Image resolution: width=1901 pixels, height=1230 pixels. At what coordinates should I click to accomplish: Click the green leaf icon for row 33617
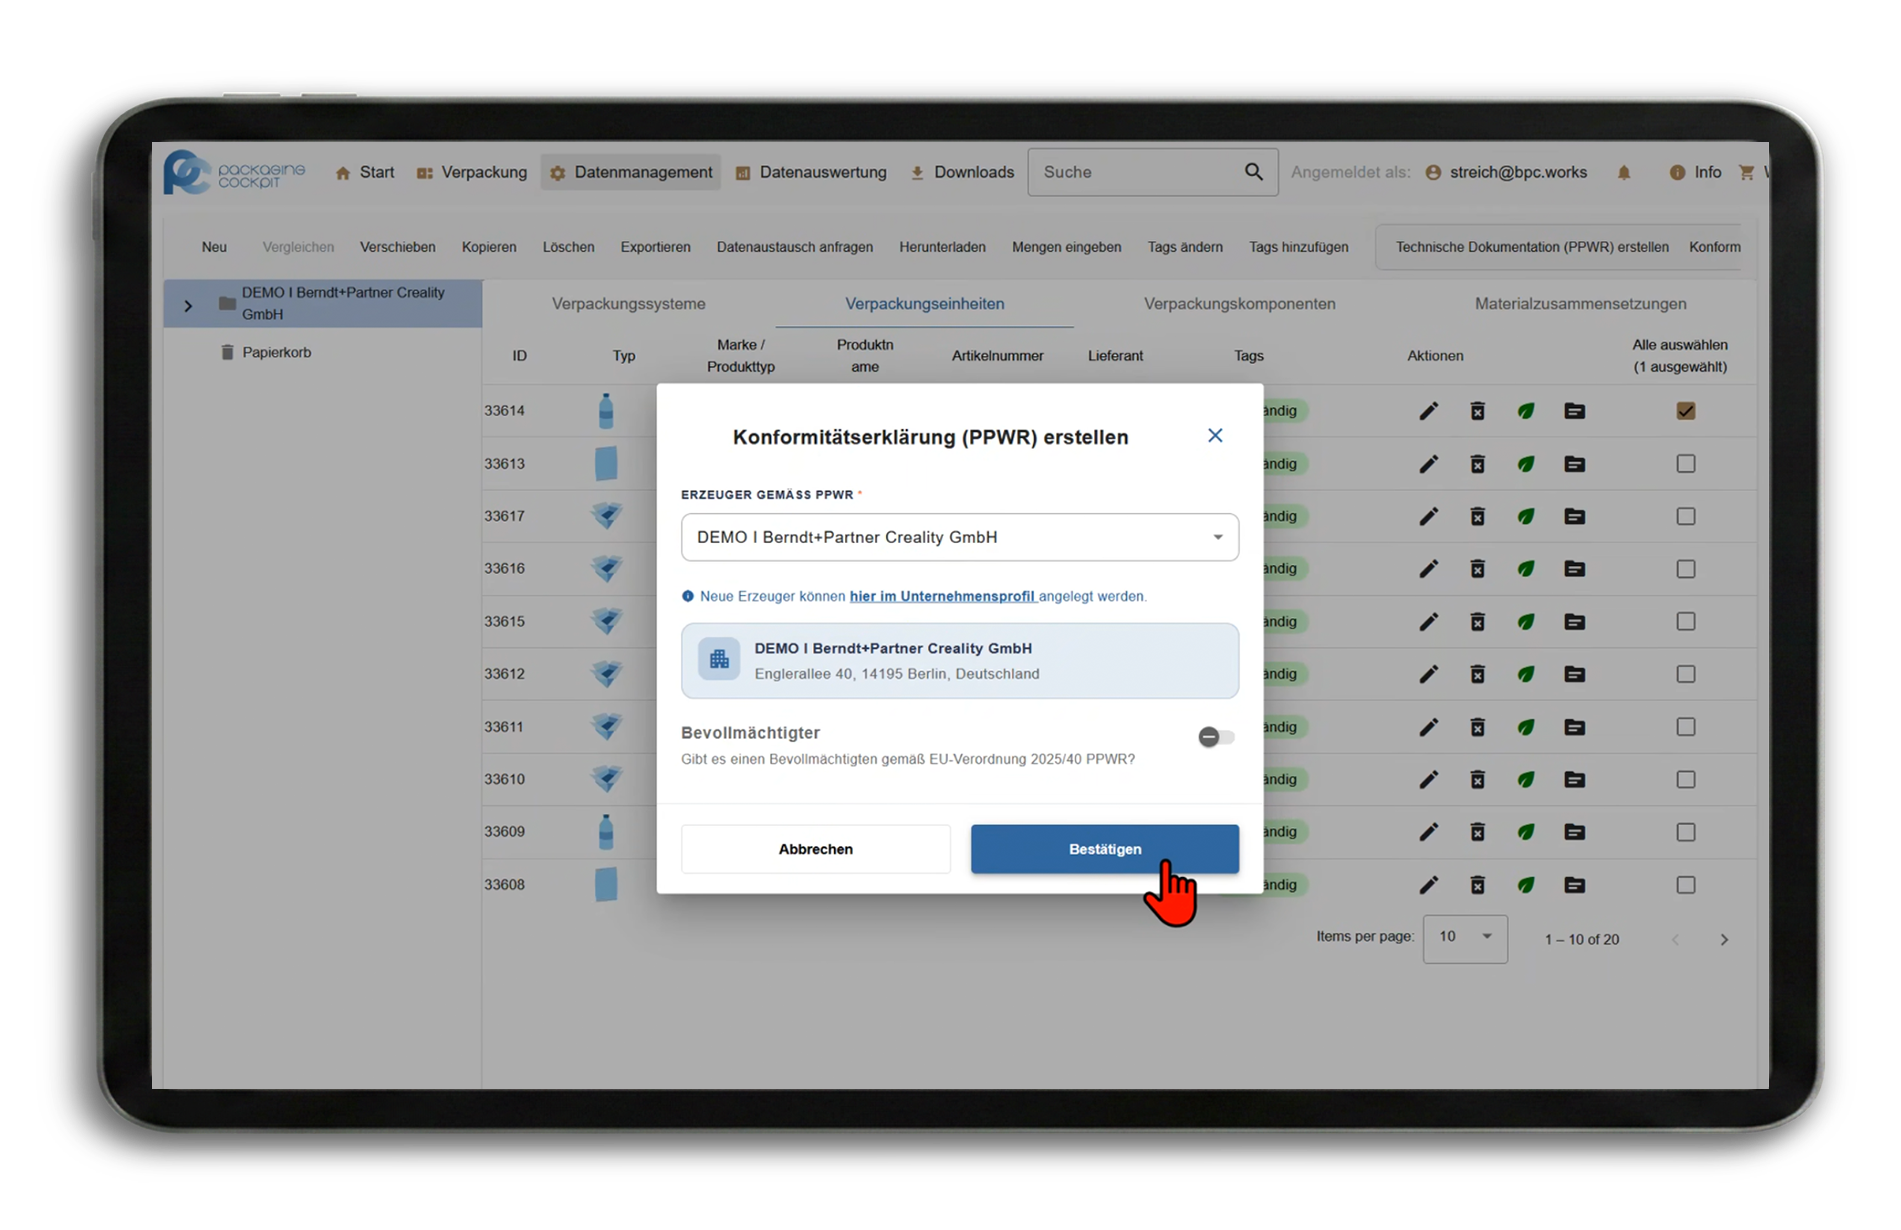click(1526, 517)
